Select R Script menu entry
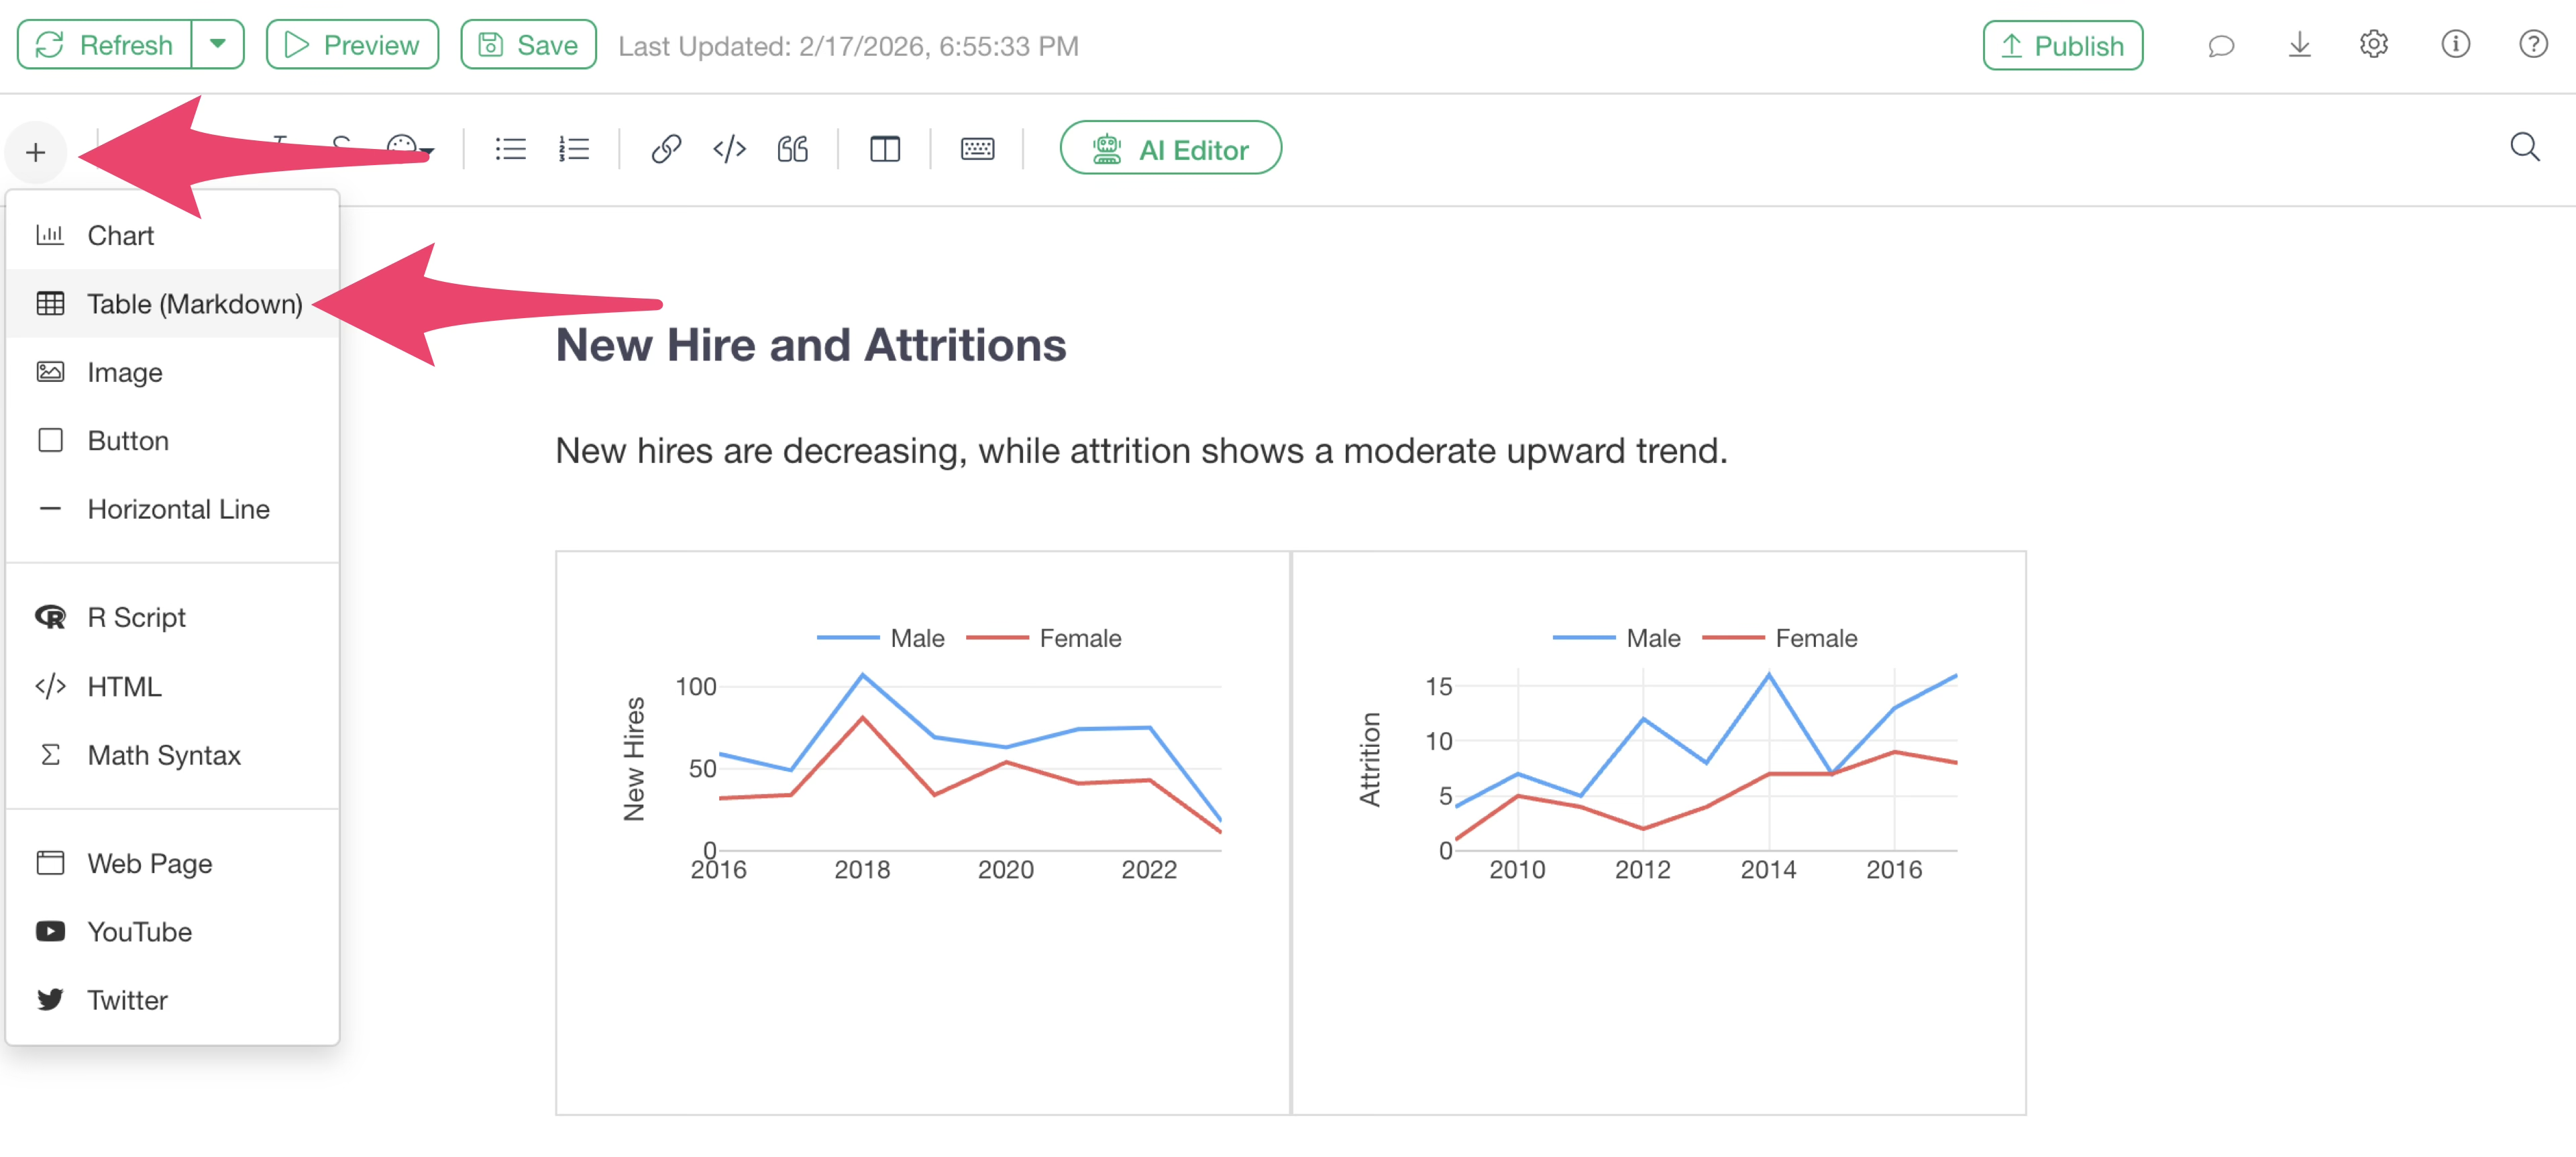The height and width of the screenshot is (1157, 2576). 136,617
